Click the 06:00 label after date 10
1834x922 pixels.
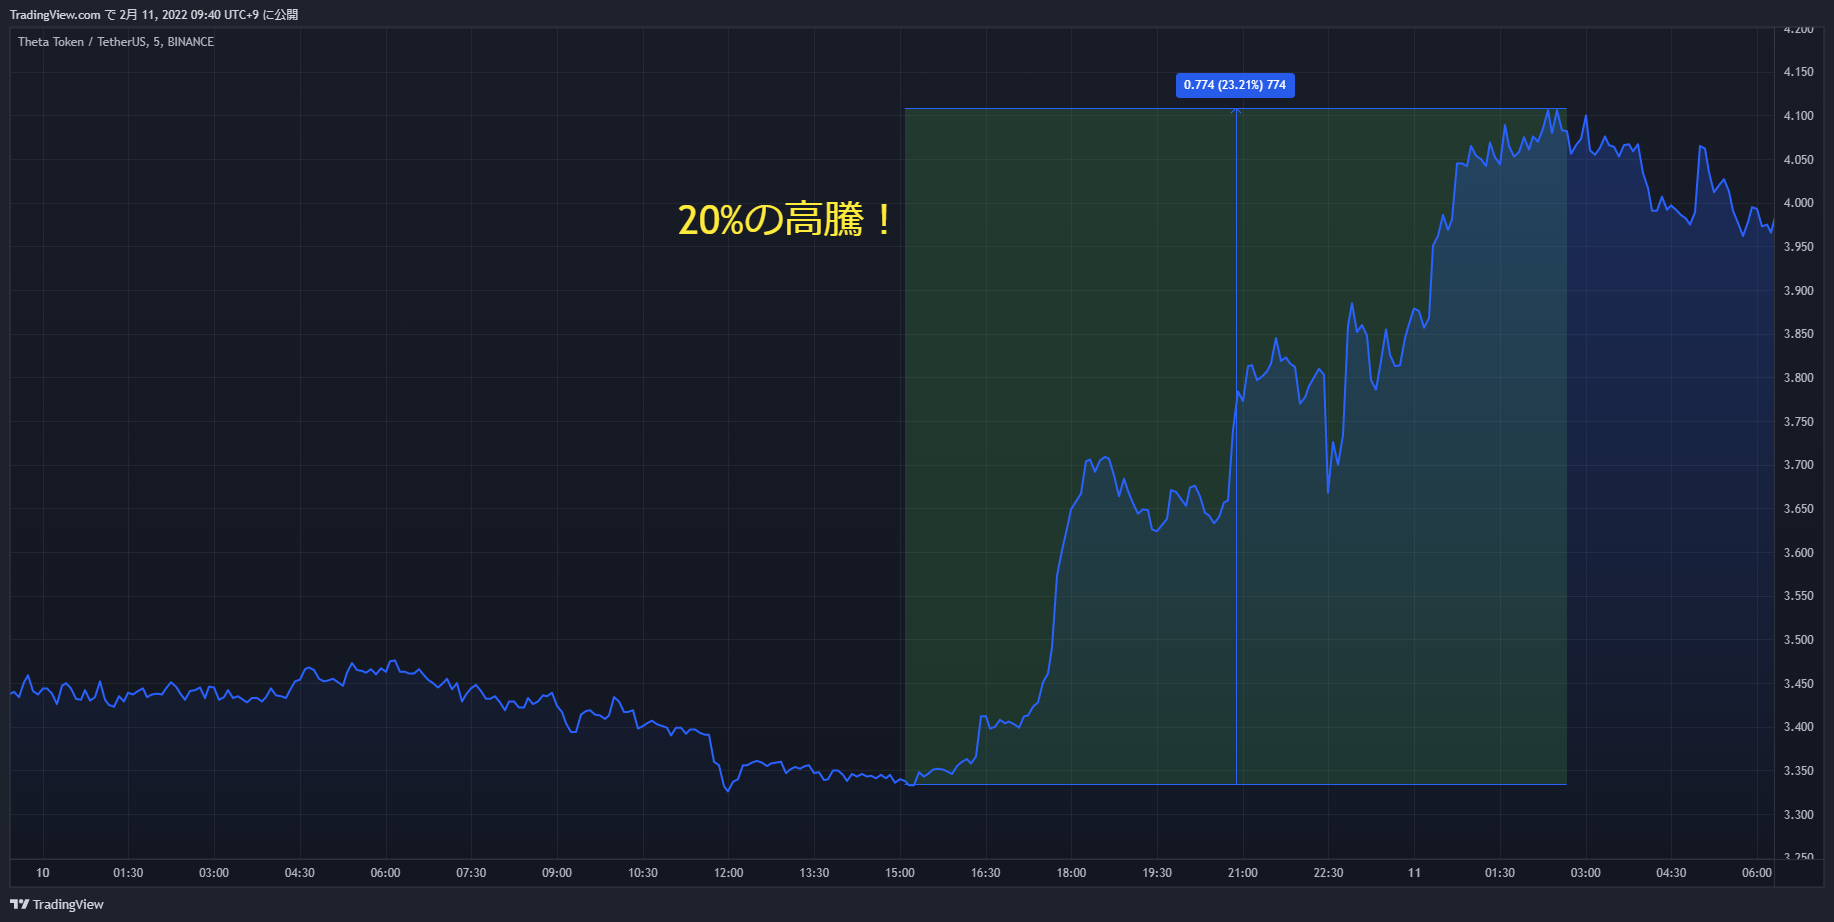click(x=386, y=873)
